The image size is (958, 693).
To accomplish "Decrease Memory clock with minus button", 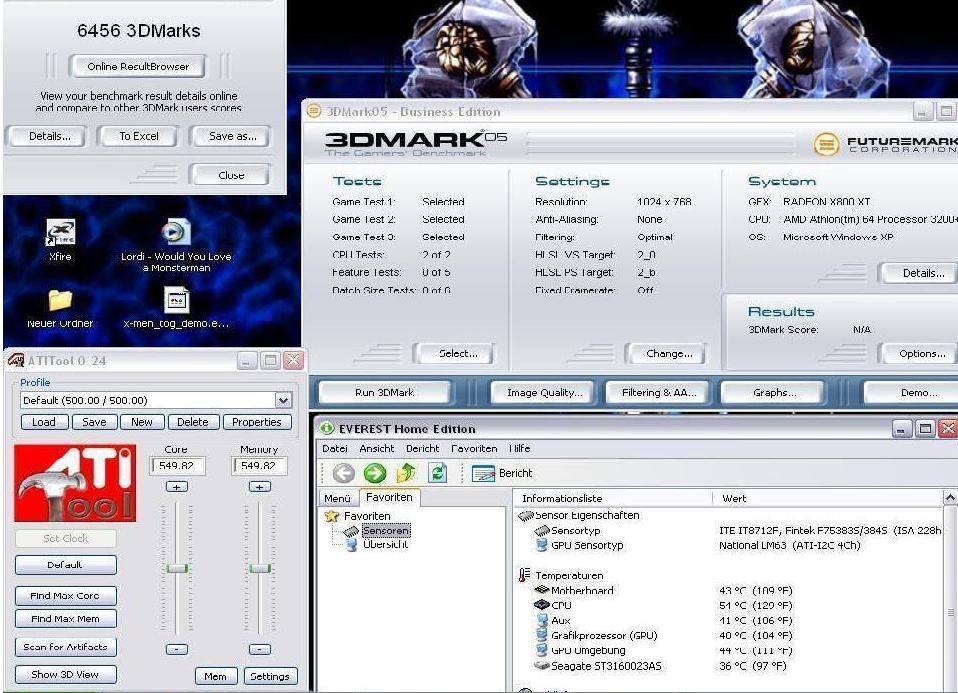I will 260,649.
